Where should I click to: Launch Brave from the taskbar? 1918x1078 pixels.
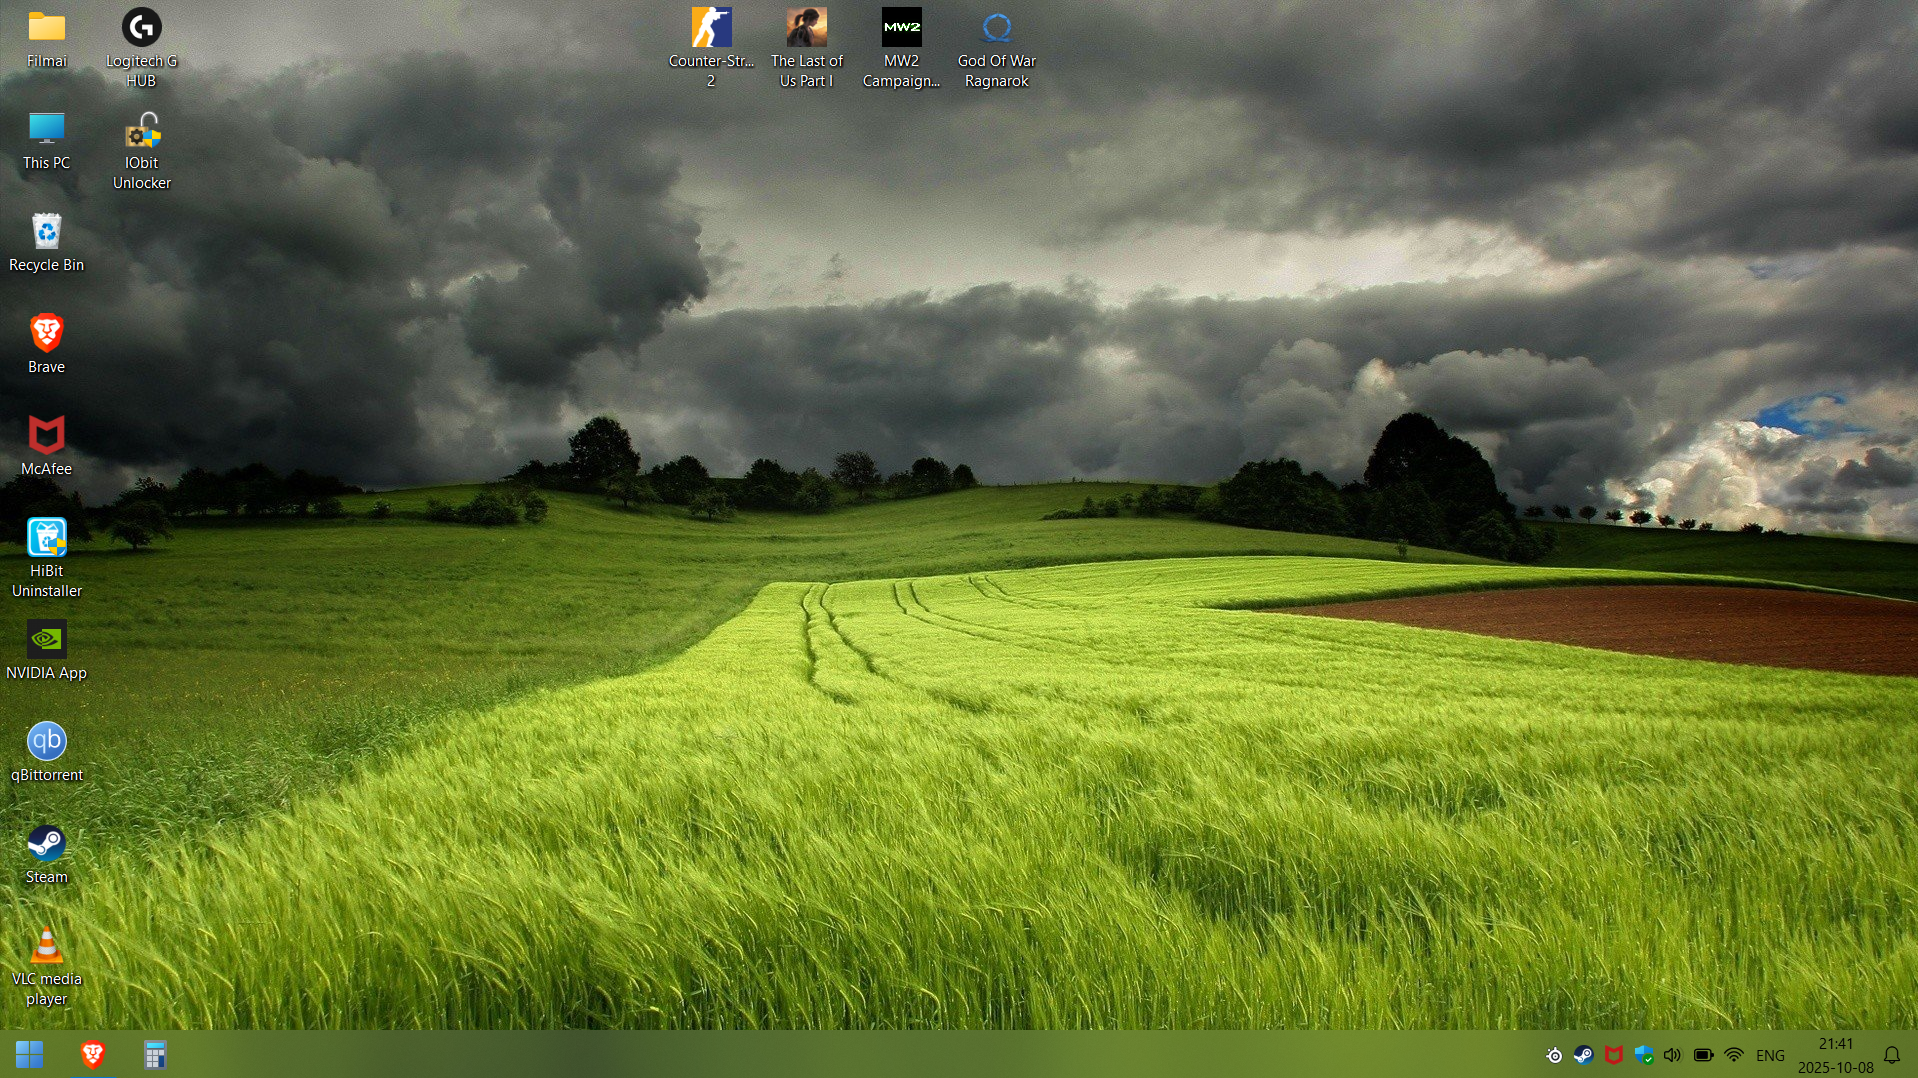click(x=92, y=1054)
